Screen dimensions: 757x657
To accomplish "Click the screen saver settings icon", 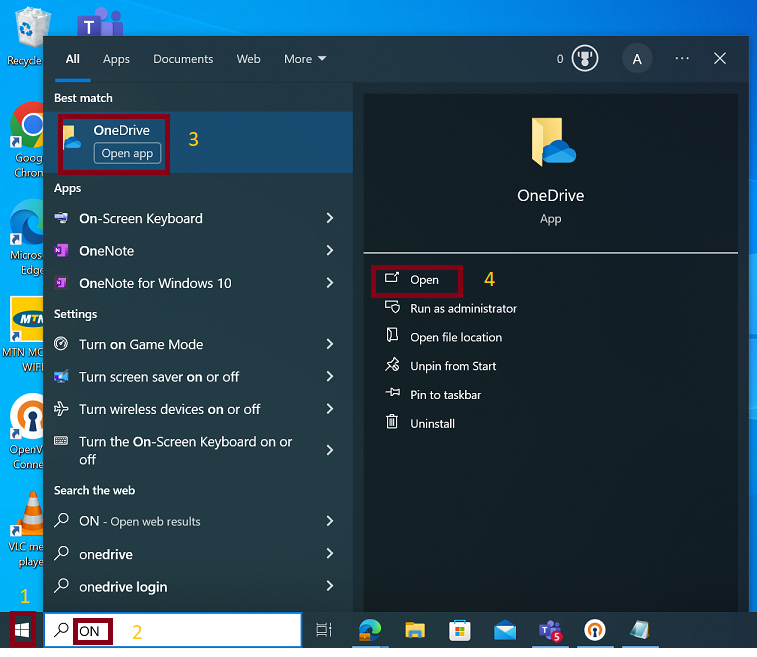I will 61,376.
